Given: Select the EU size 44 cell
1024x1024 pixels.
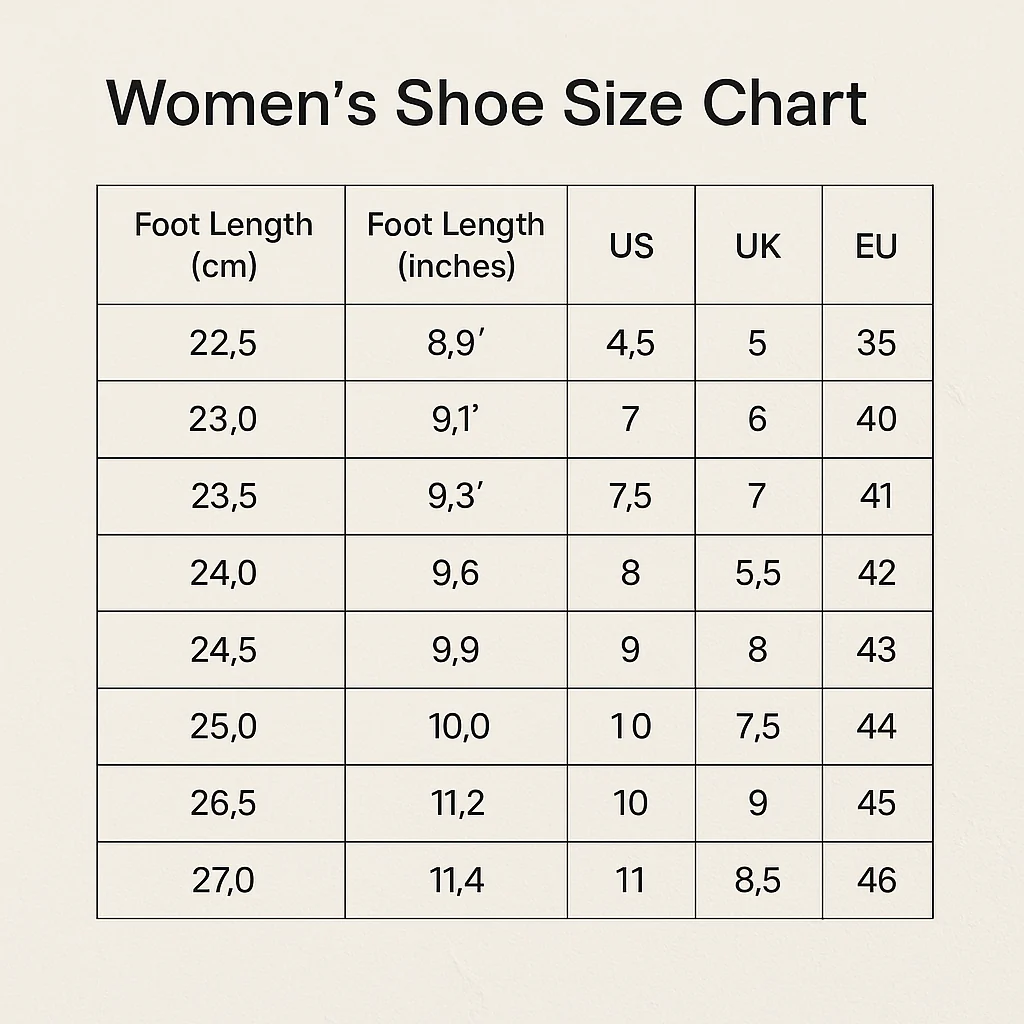Looking at the screenshot, I should pos(877,726).
